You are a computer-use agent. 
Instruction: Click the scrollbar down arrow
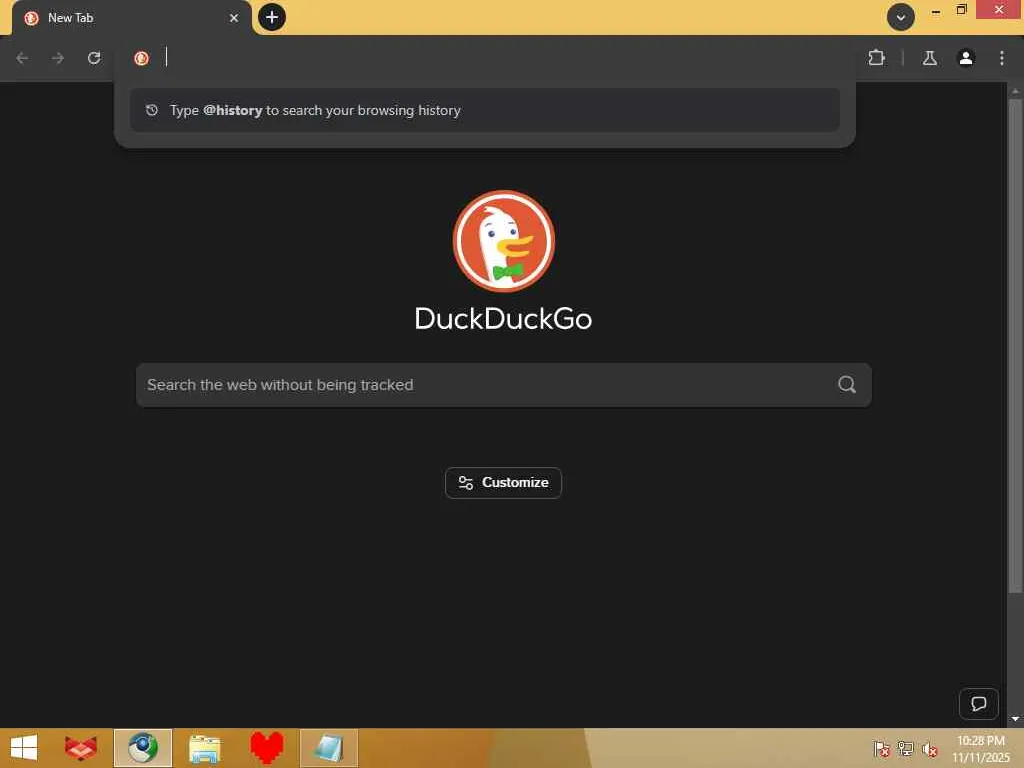point(1015,719)
